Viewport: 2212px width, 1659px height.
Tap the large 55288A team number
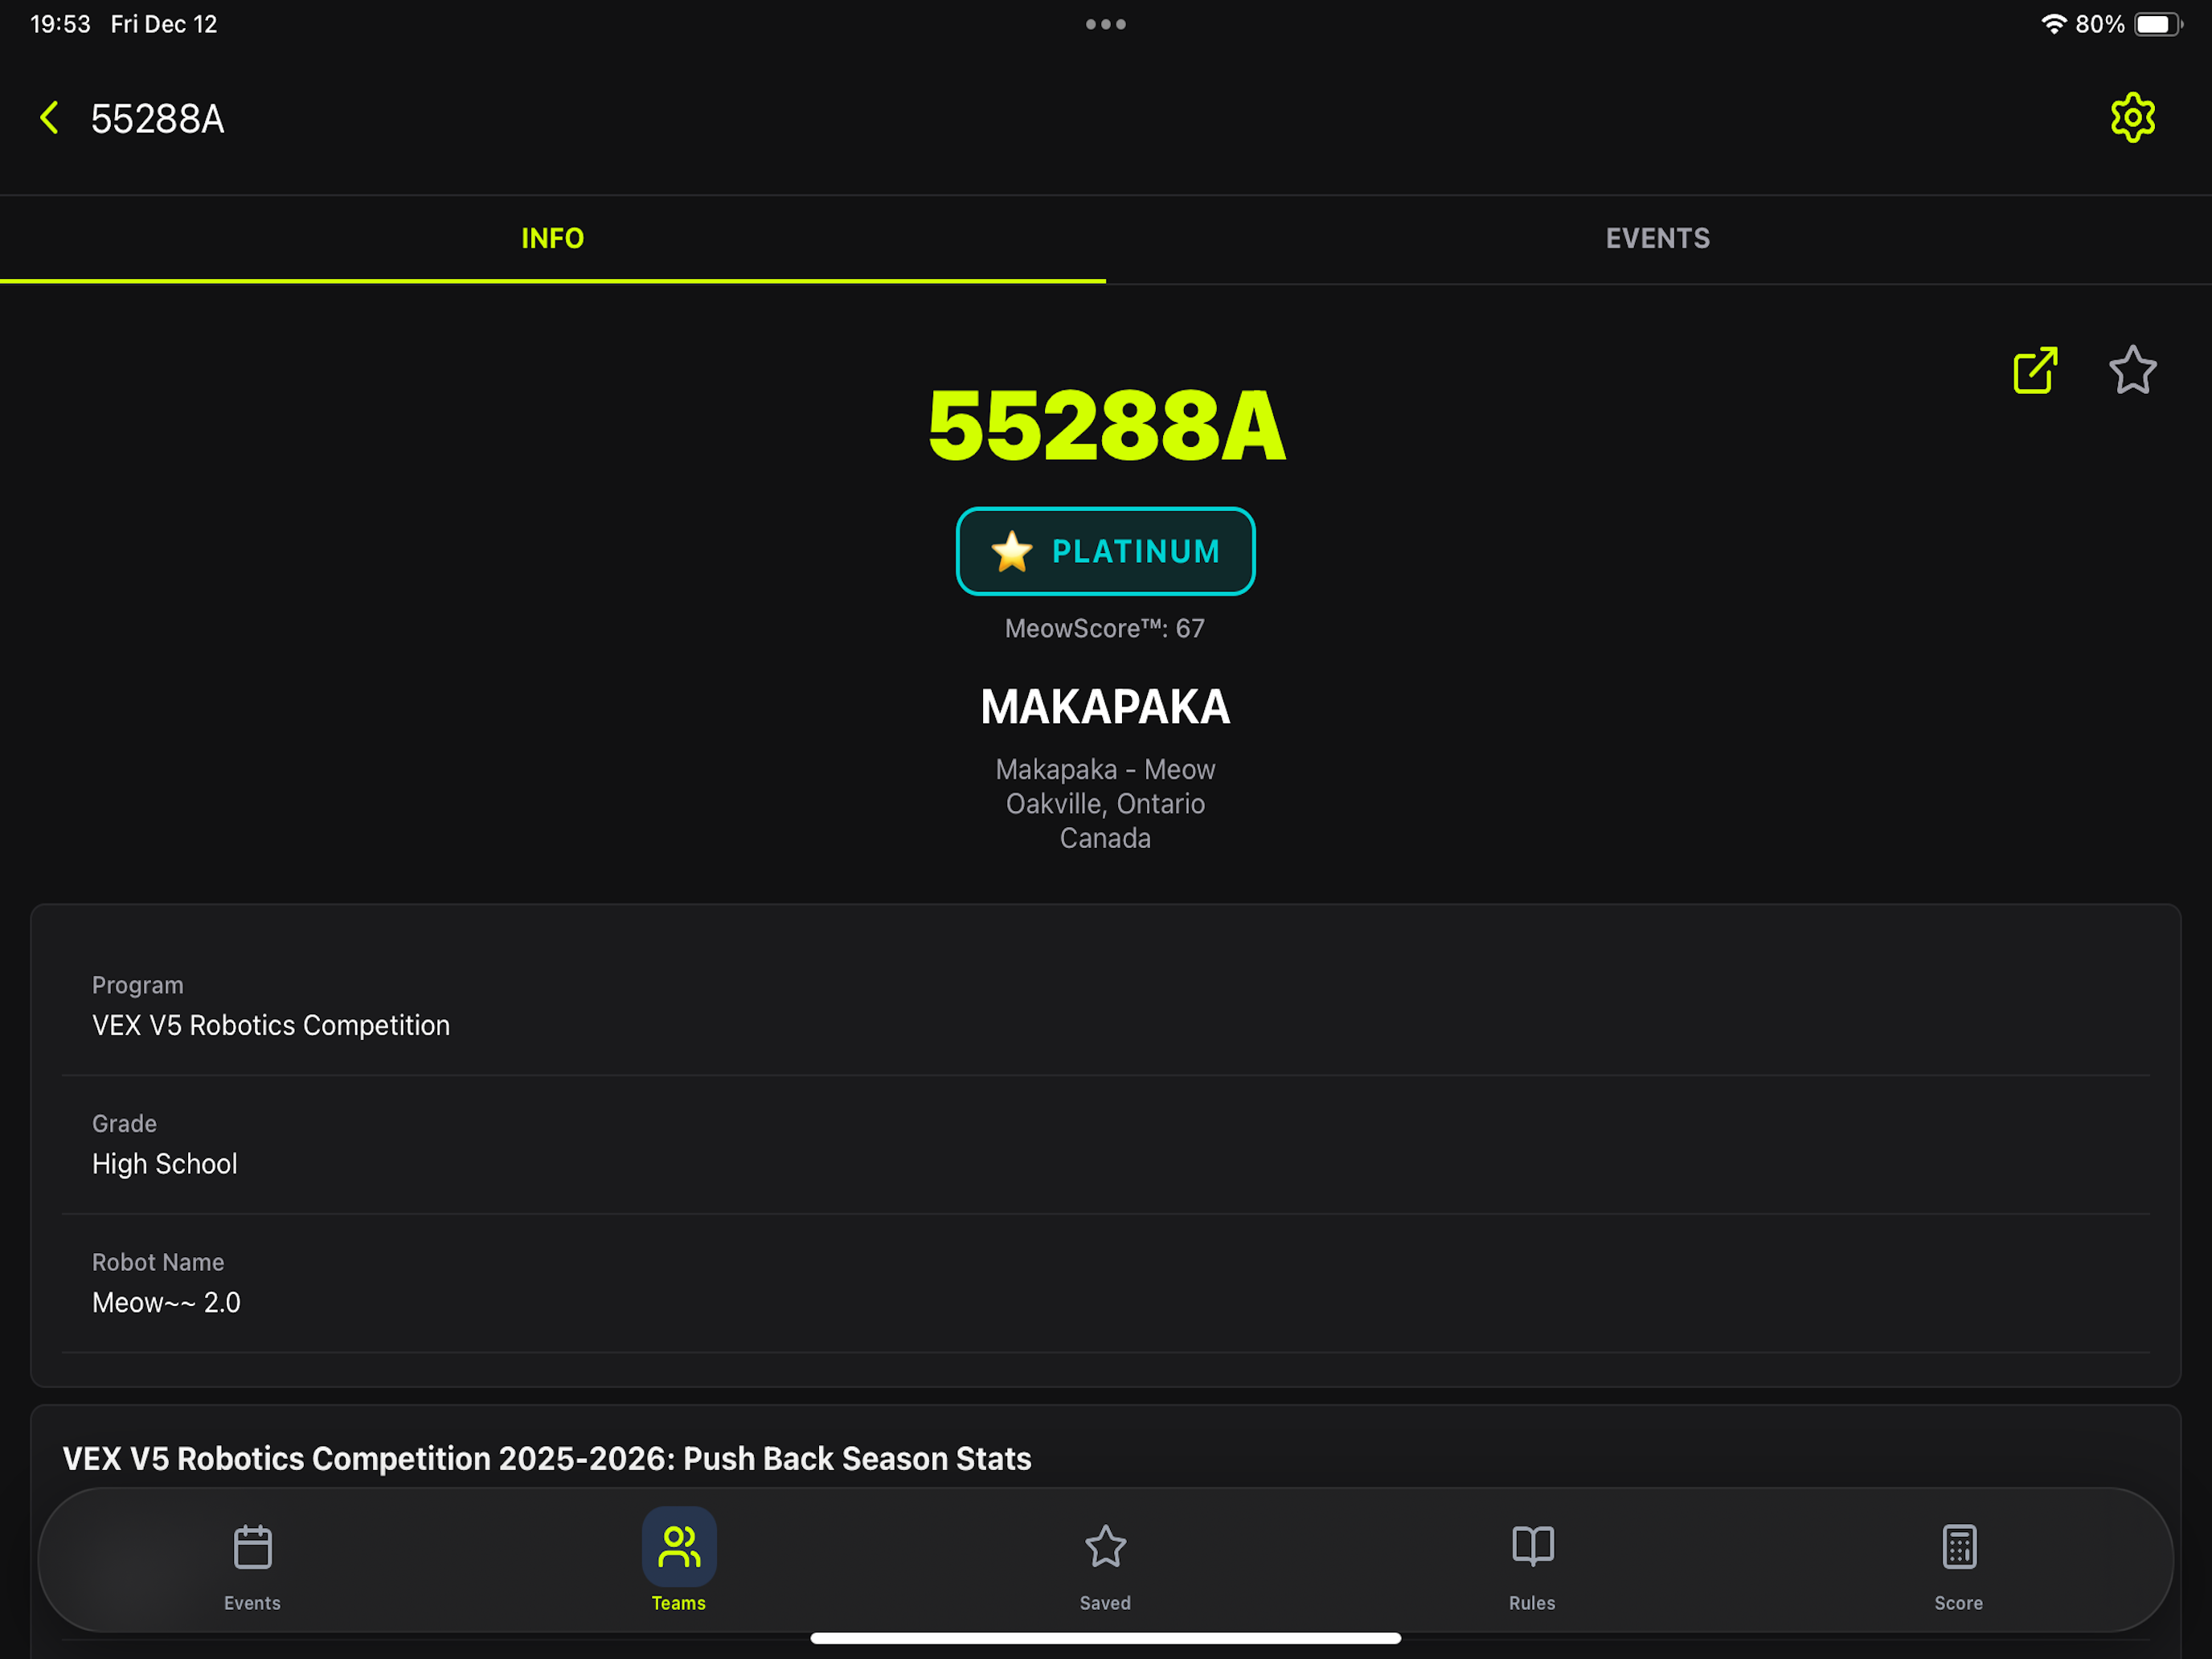click(x=1106, y=426)
